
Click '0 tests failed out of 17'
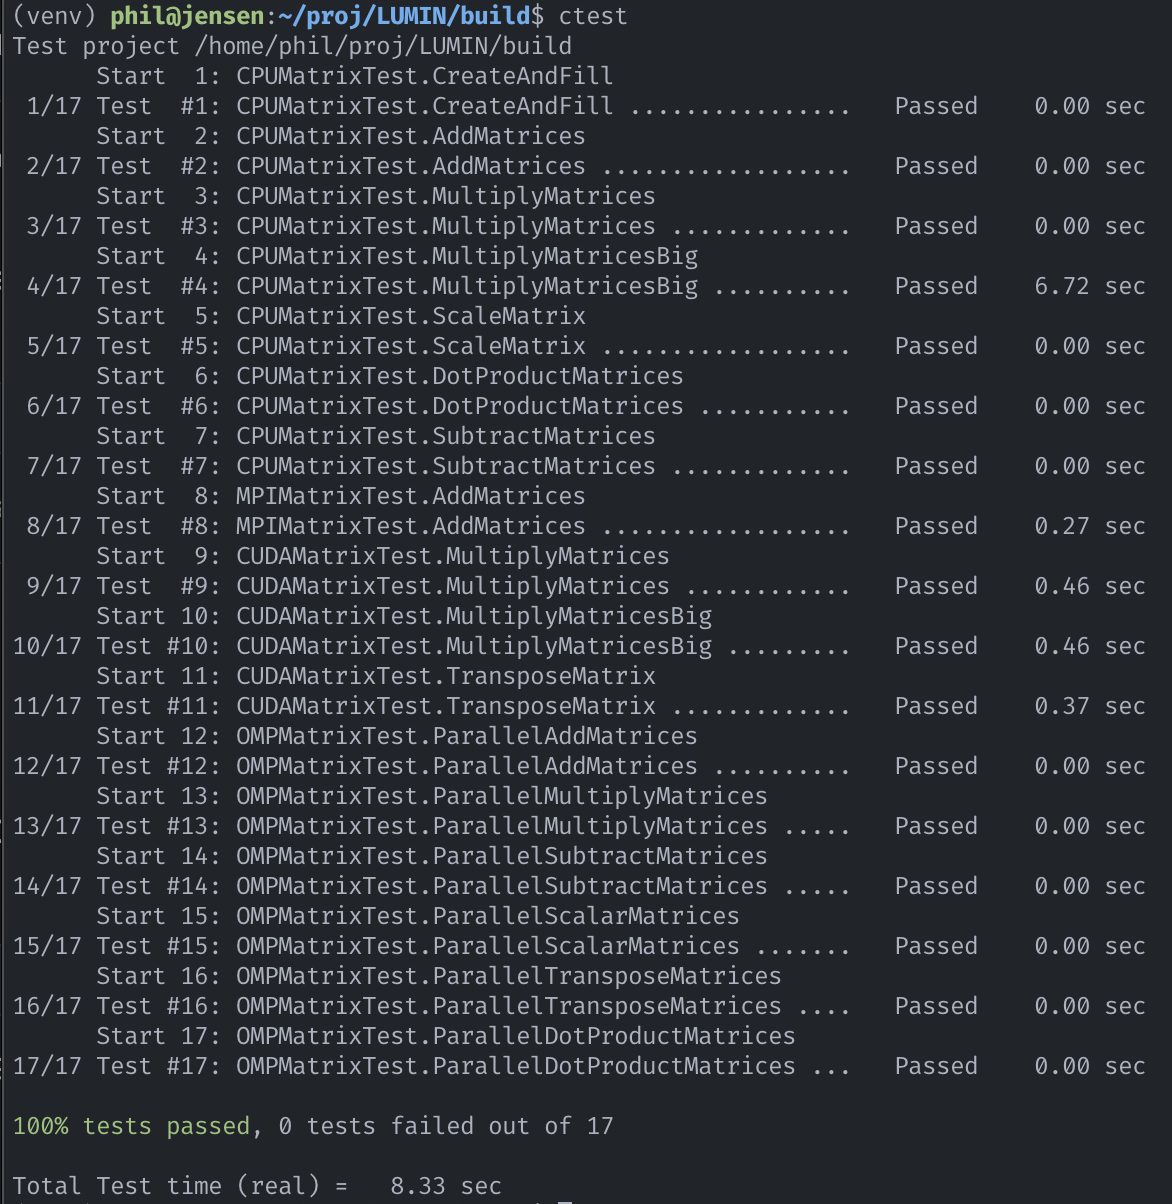446,1126
